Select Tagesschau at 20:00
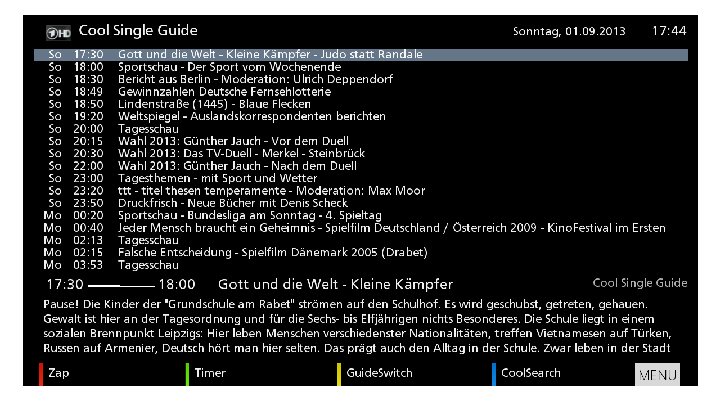Image resolution: width=720 pixels, height=405 pixels. (148, 128)
